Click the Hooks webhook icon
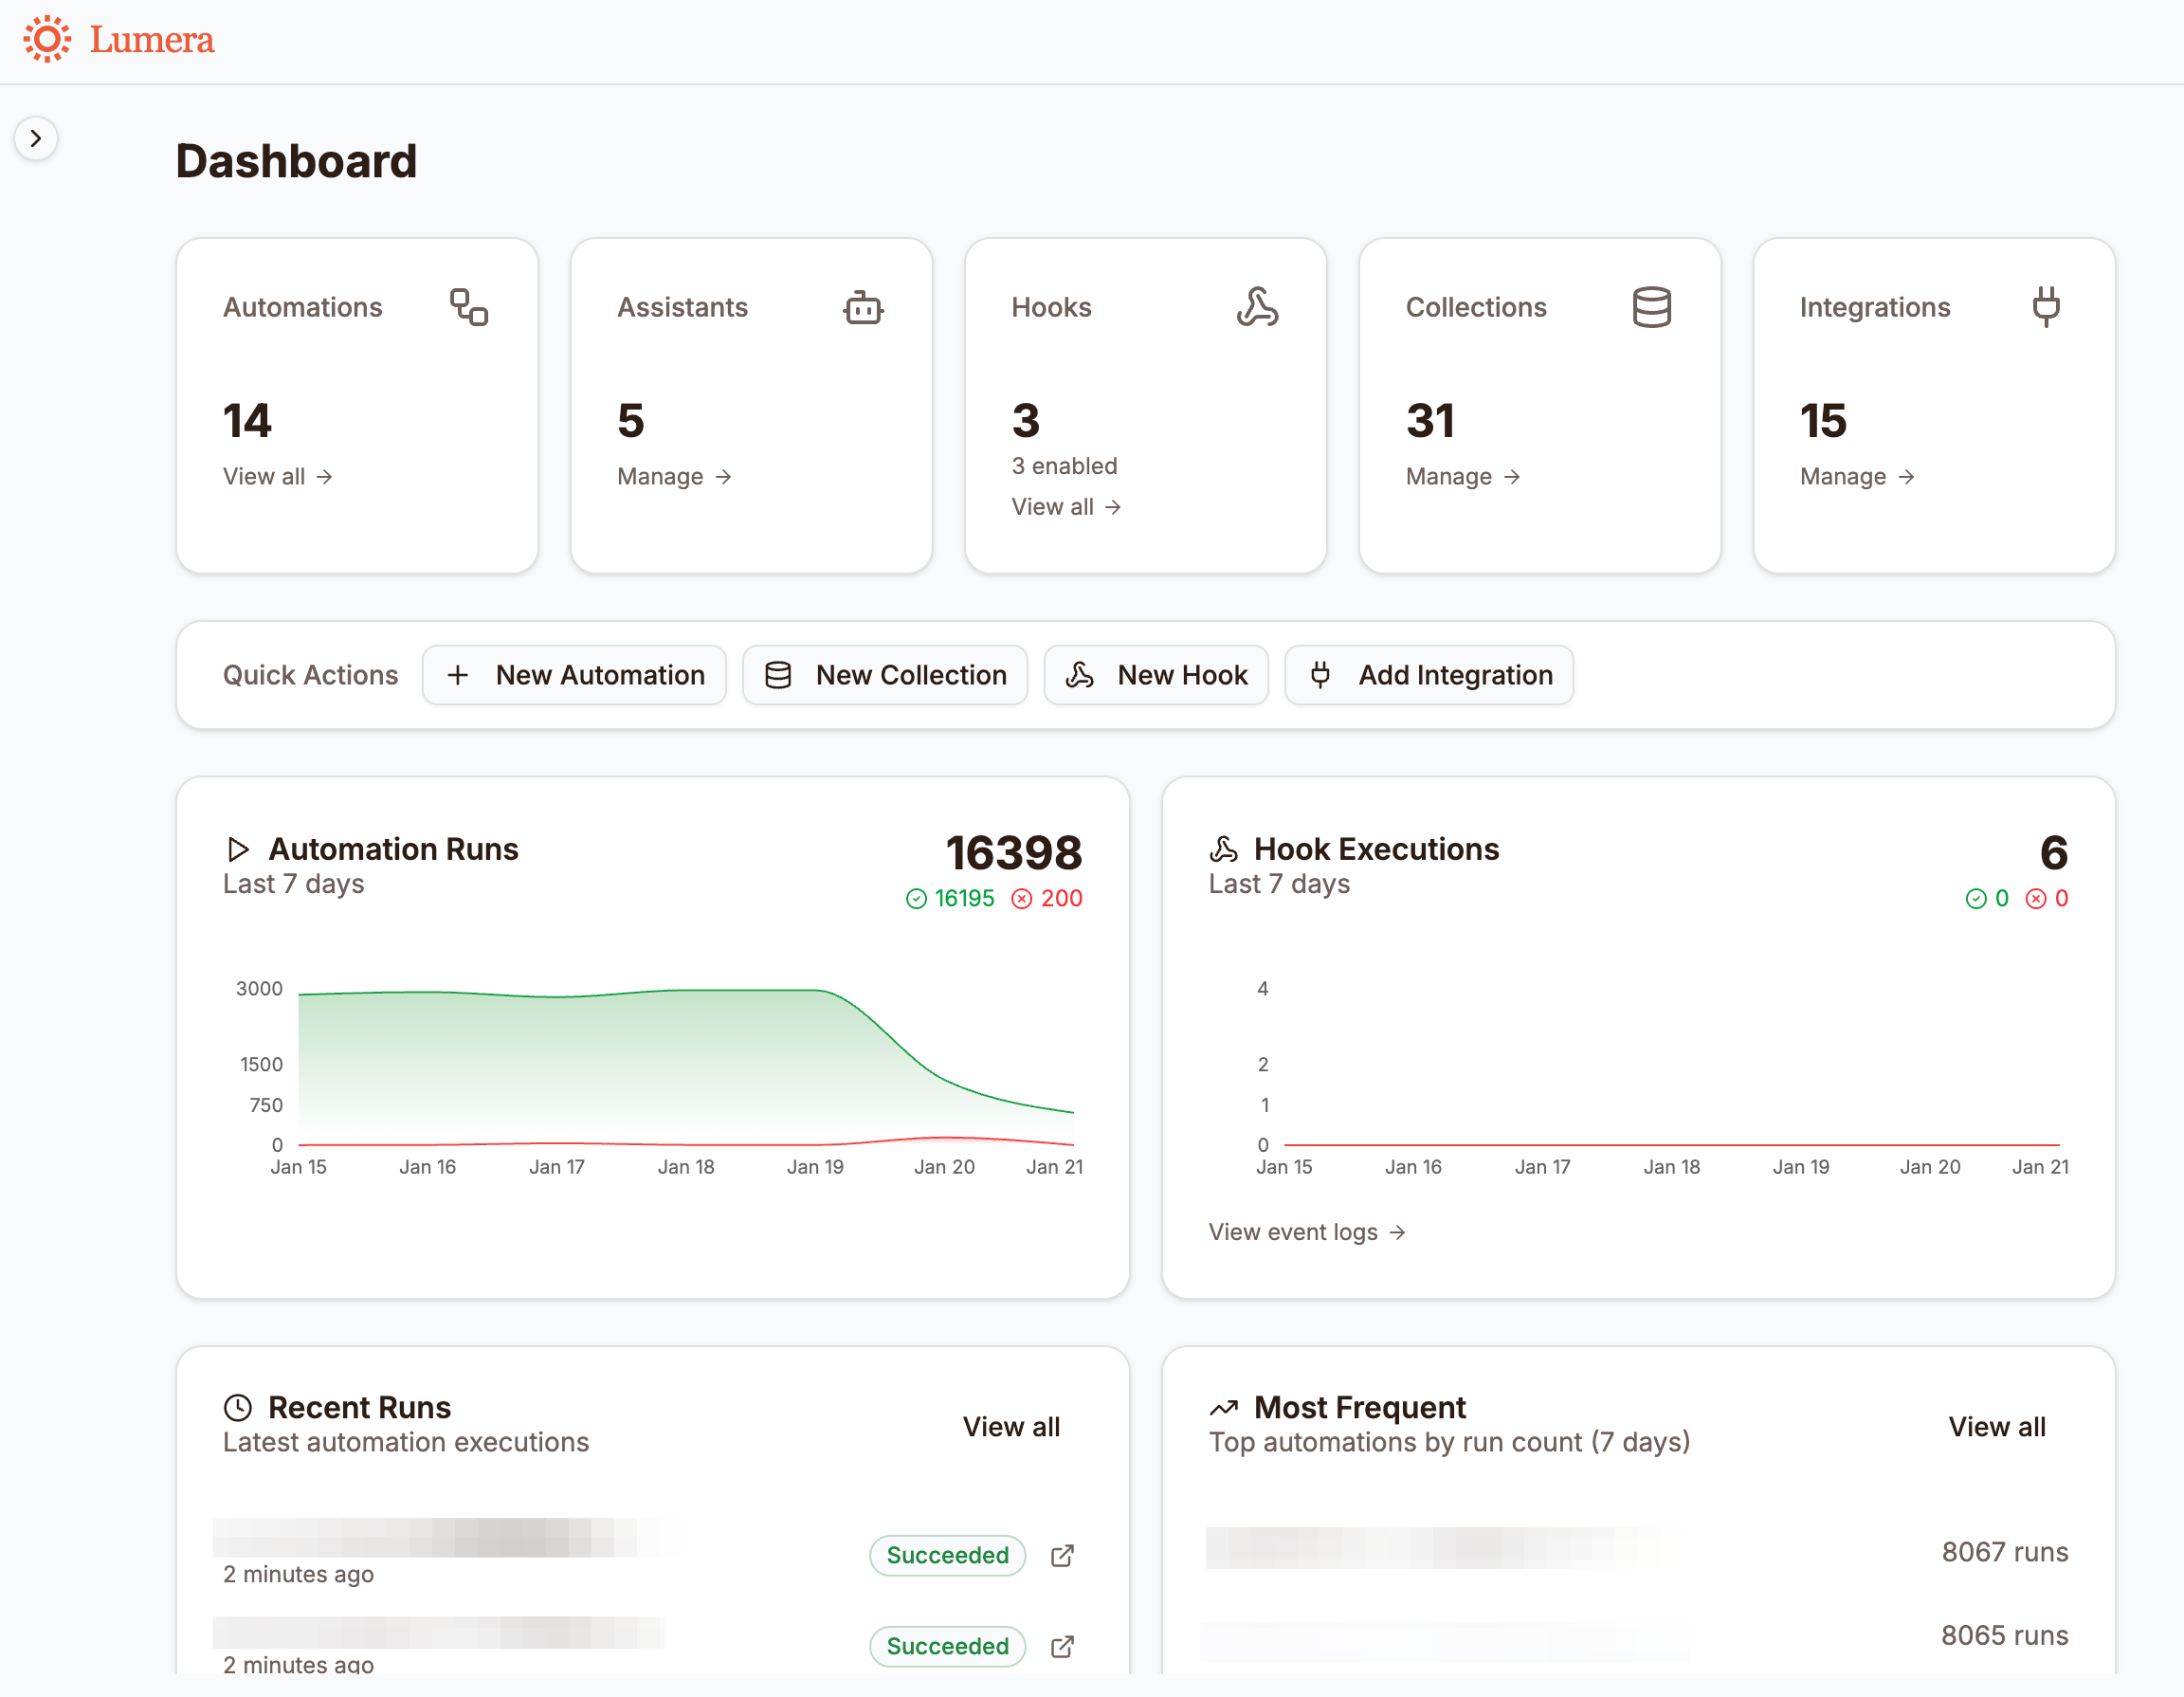The image size is (2184, 1697). pyautogui.click(x=1256, y=307)
